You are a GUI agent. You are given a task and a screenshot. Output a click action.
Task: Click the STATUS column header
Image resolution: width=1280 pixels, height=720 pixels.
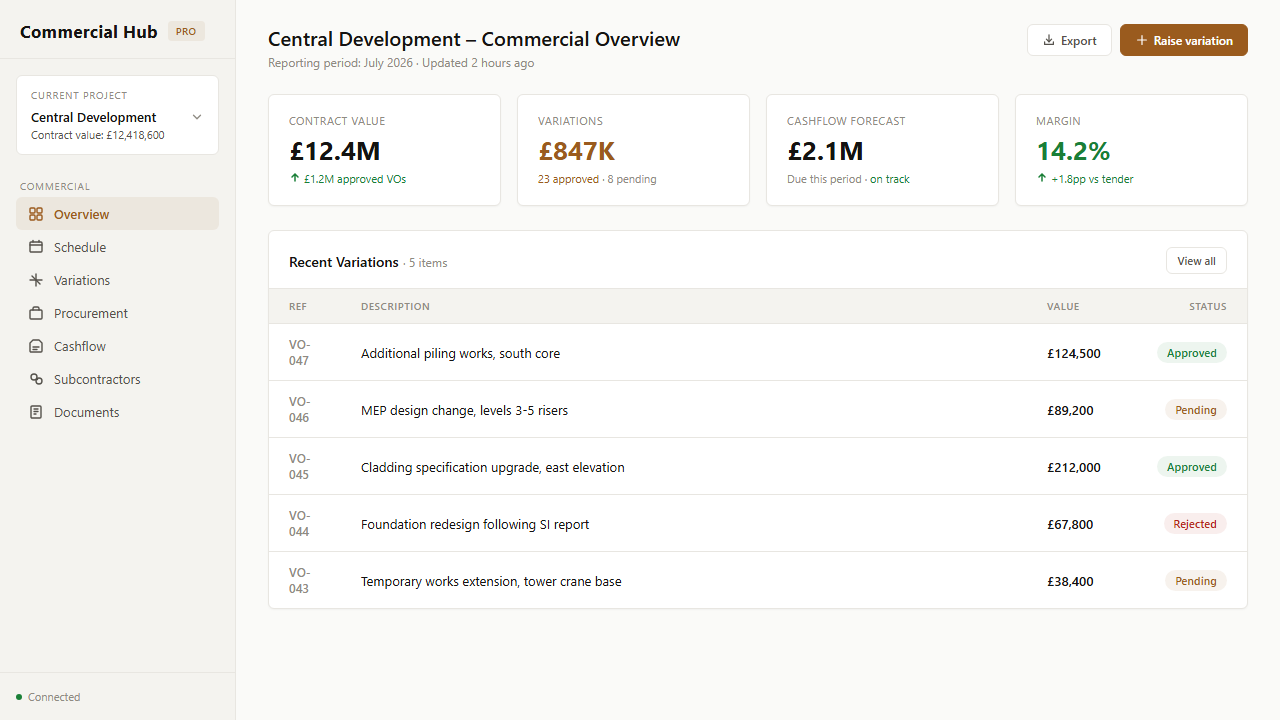click(1208, 306)
